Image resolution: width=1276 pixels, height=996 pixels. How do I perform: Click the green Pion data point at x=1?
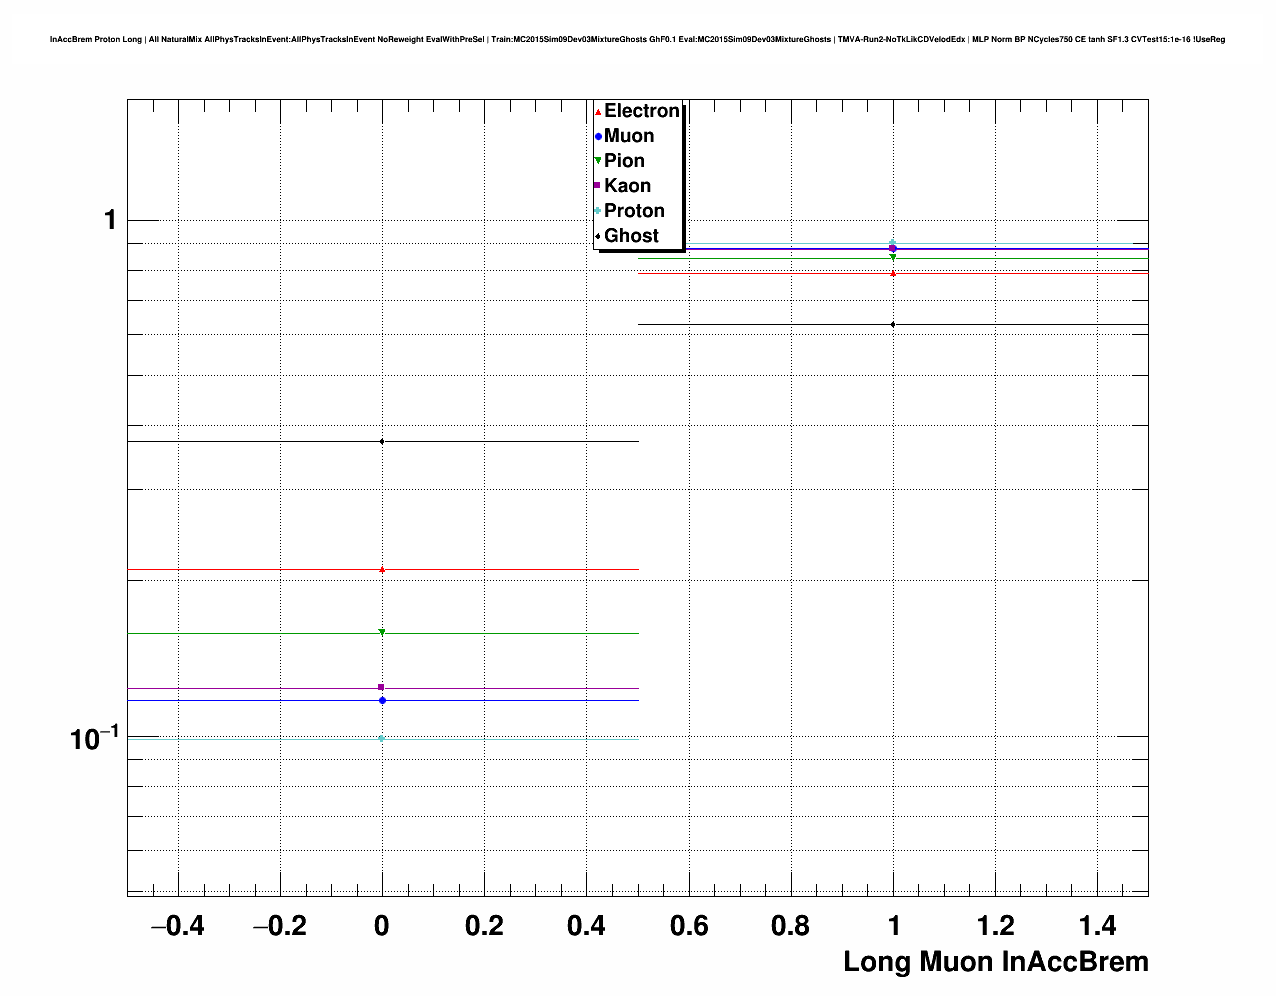click(x=893, y=258)
